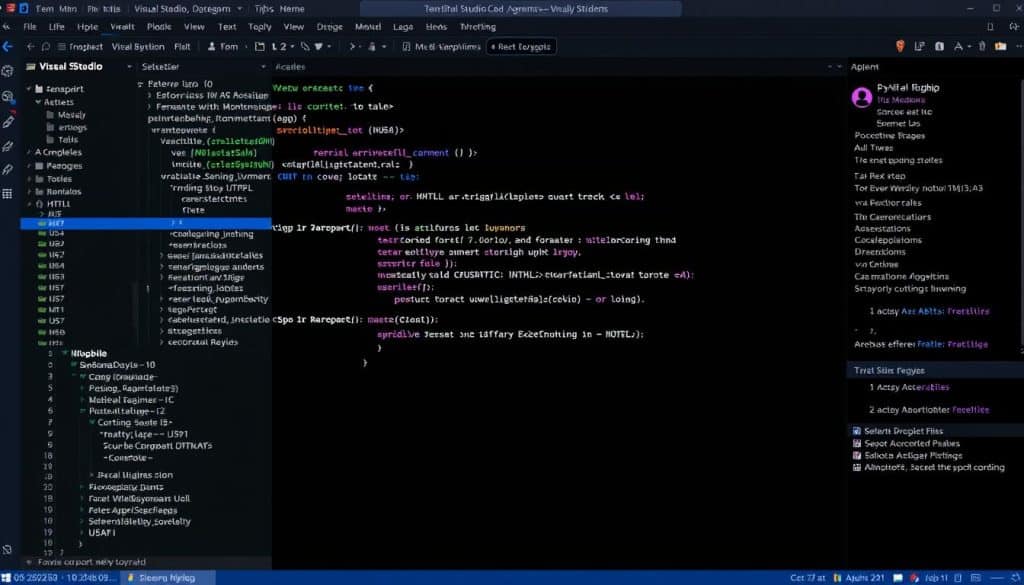Select the pin icon in the activity bar
The image size is (1024, 585).
click(8, 170)
